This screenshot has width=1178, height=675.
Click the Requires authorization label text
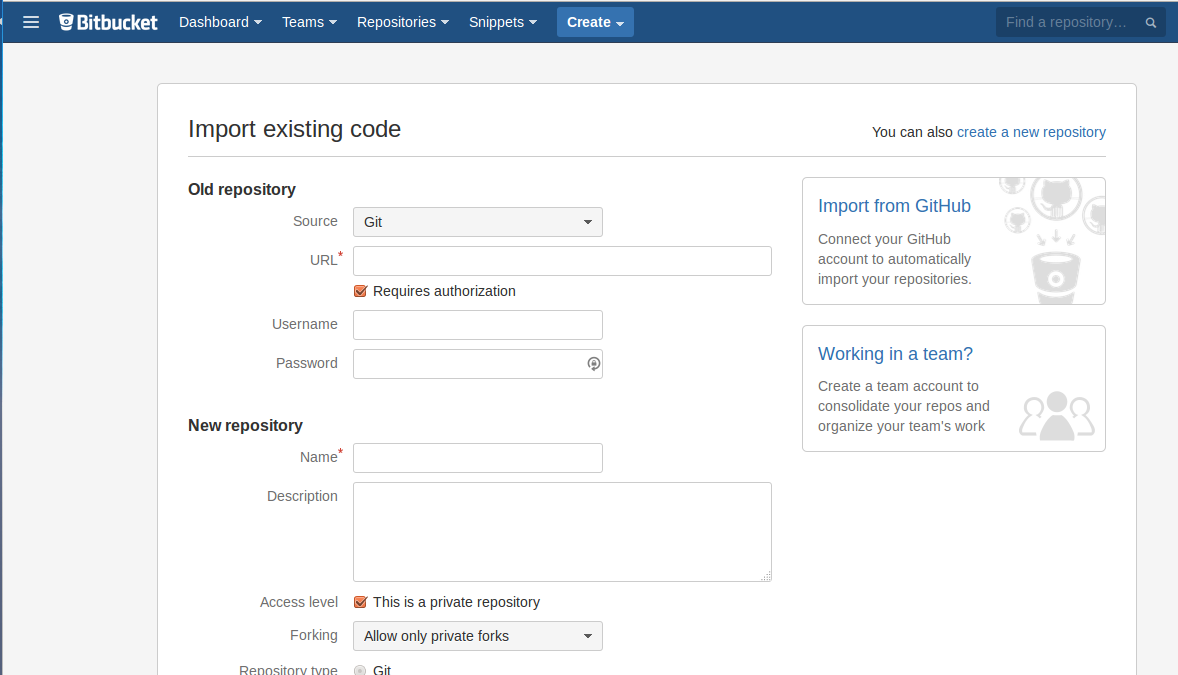click(x=444, y=291)
